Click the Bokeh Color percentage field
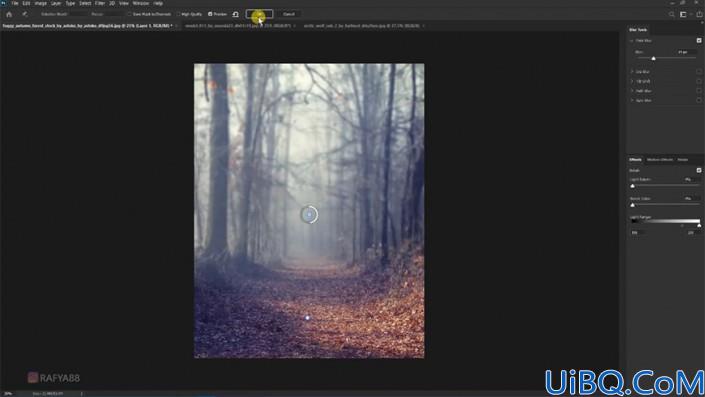 coord(691,198)
